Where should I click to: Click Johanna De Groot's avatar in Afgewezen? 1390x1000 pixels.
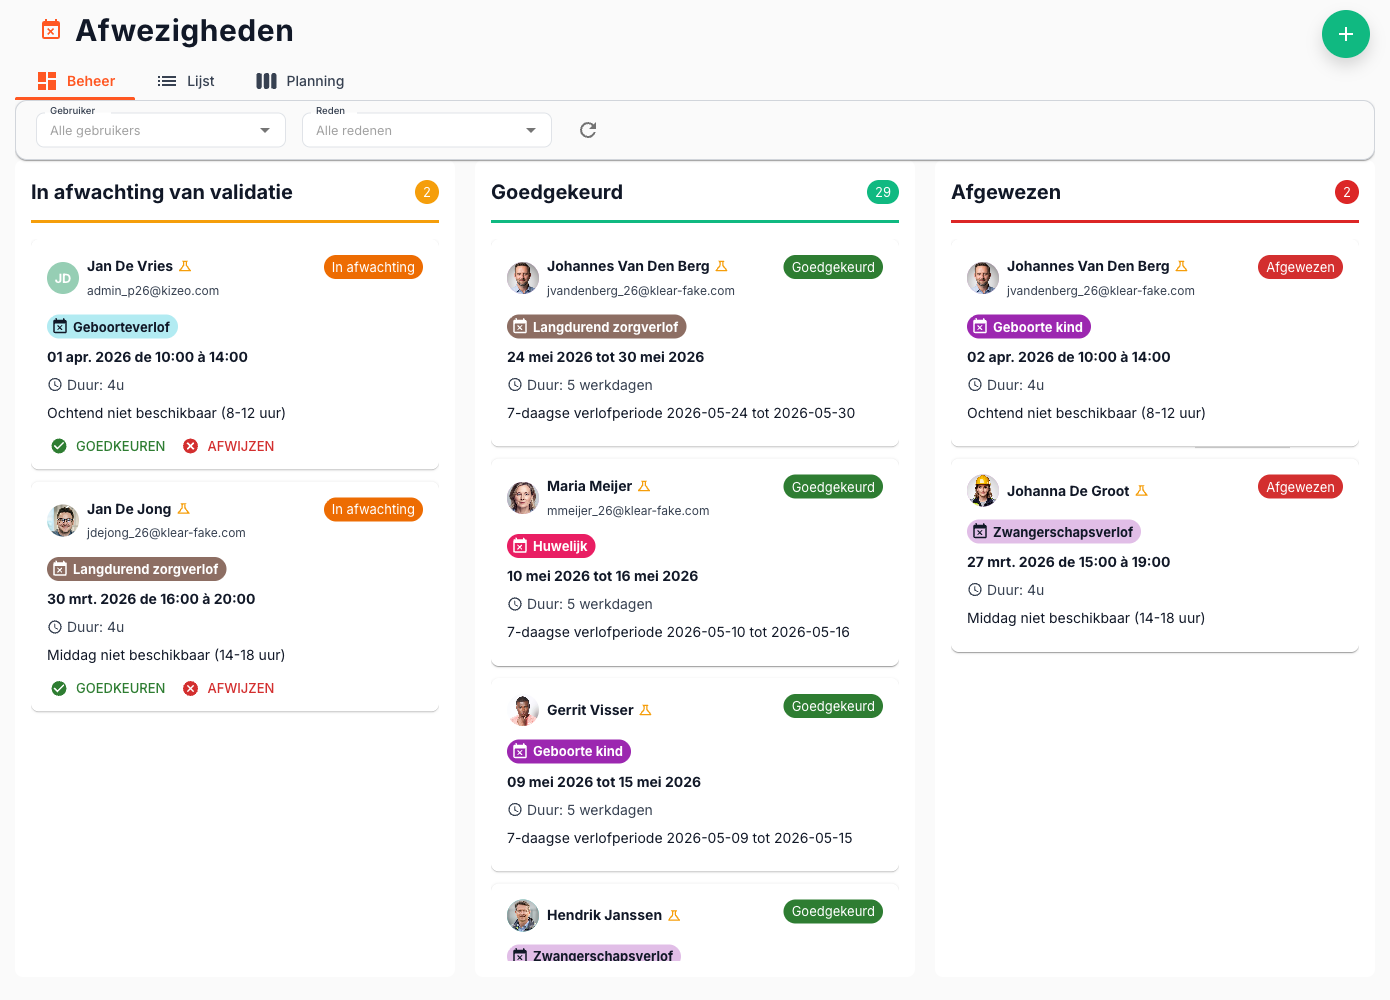[982, 490]
